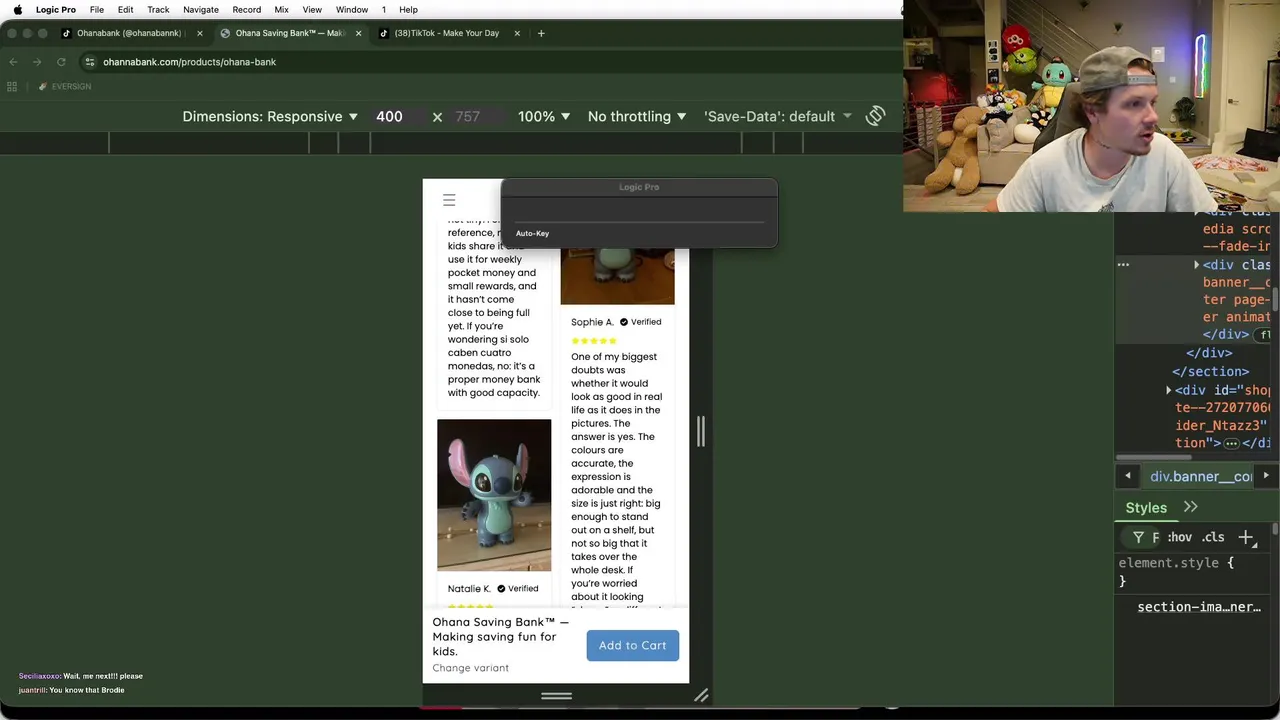Open the apps grid in bookmarks bar
This screenshot has width=1280, height=720.
point(12,87)
